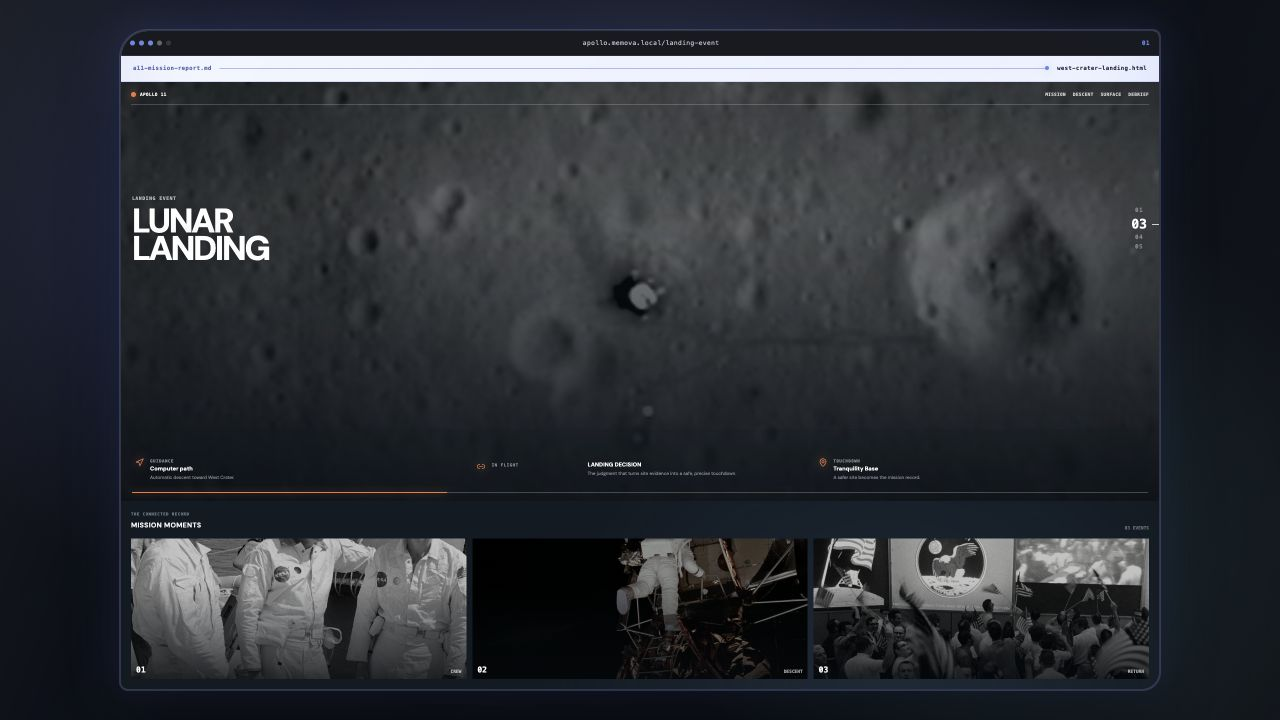Click the guidance arrow icon beside Computer path
This screenshot has width=1280, height=720.
tap(139, 463)
